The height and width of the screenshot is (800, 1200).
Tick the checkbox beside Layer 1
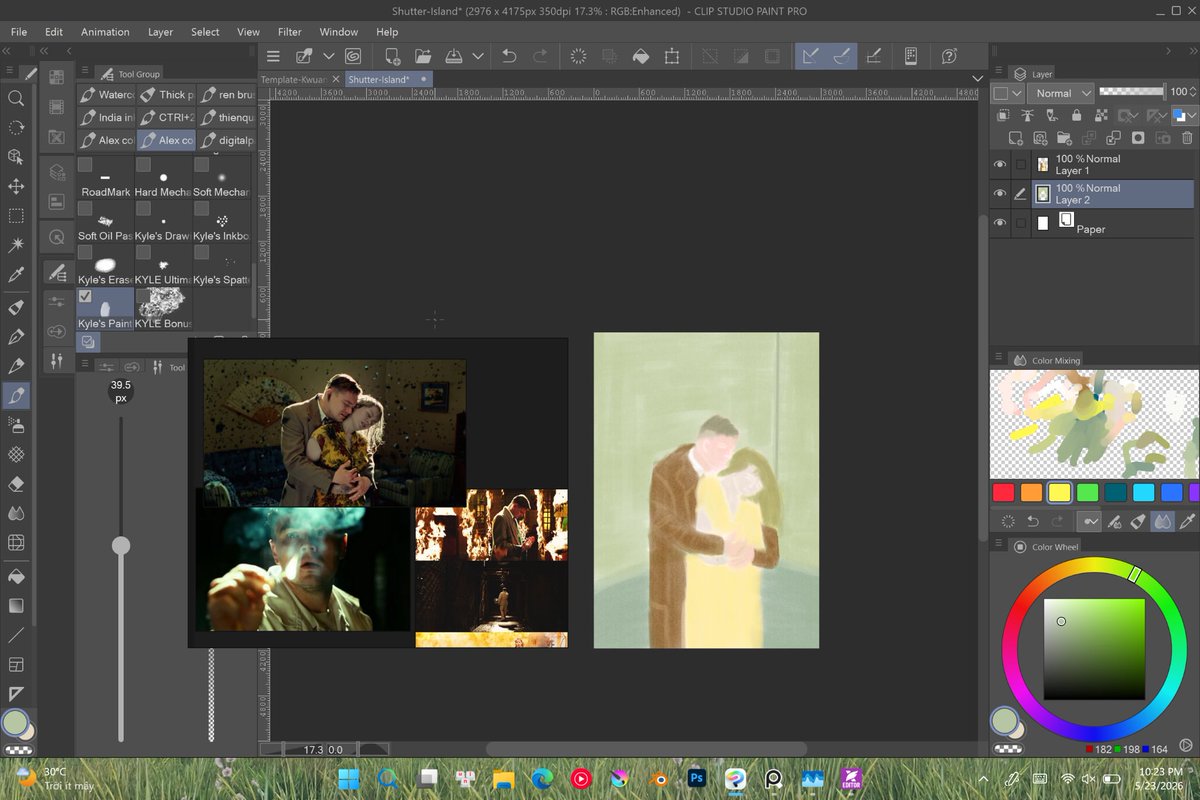coord(1021,165)
